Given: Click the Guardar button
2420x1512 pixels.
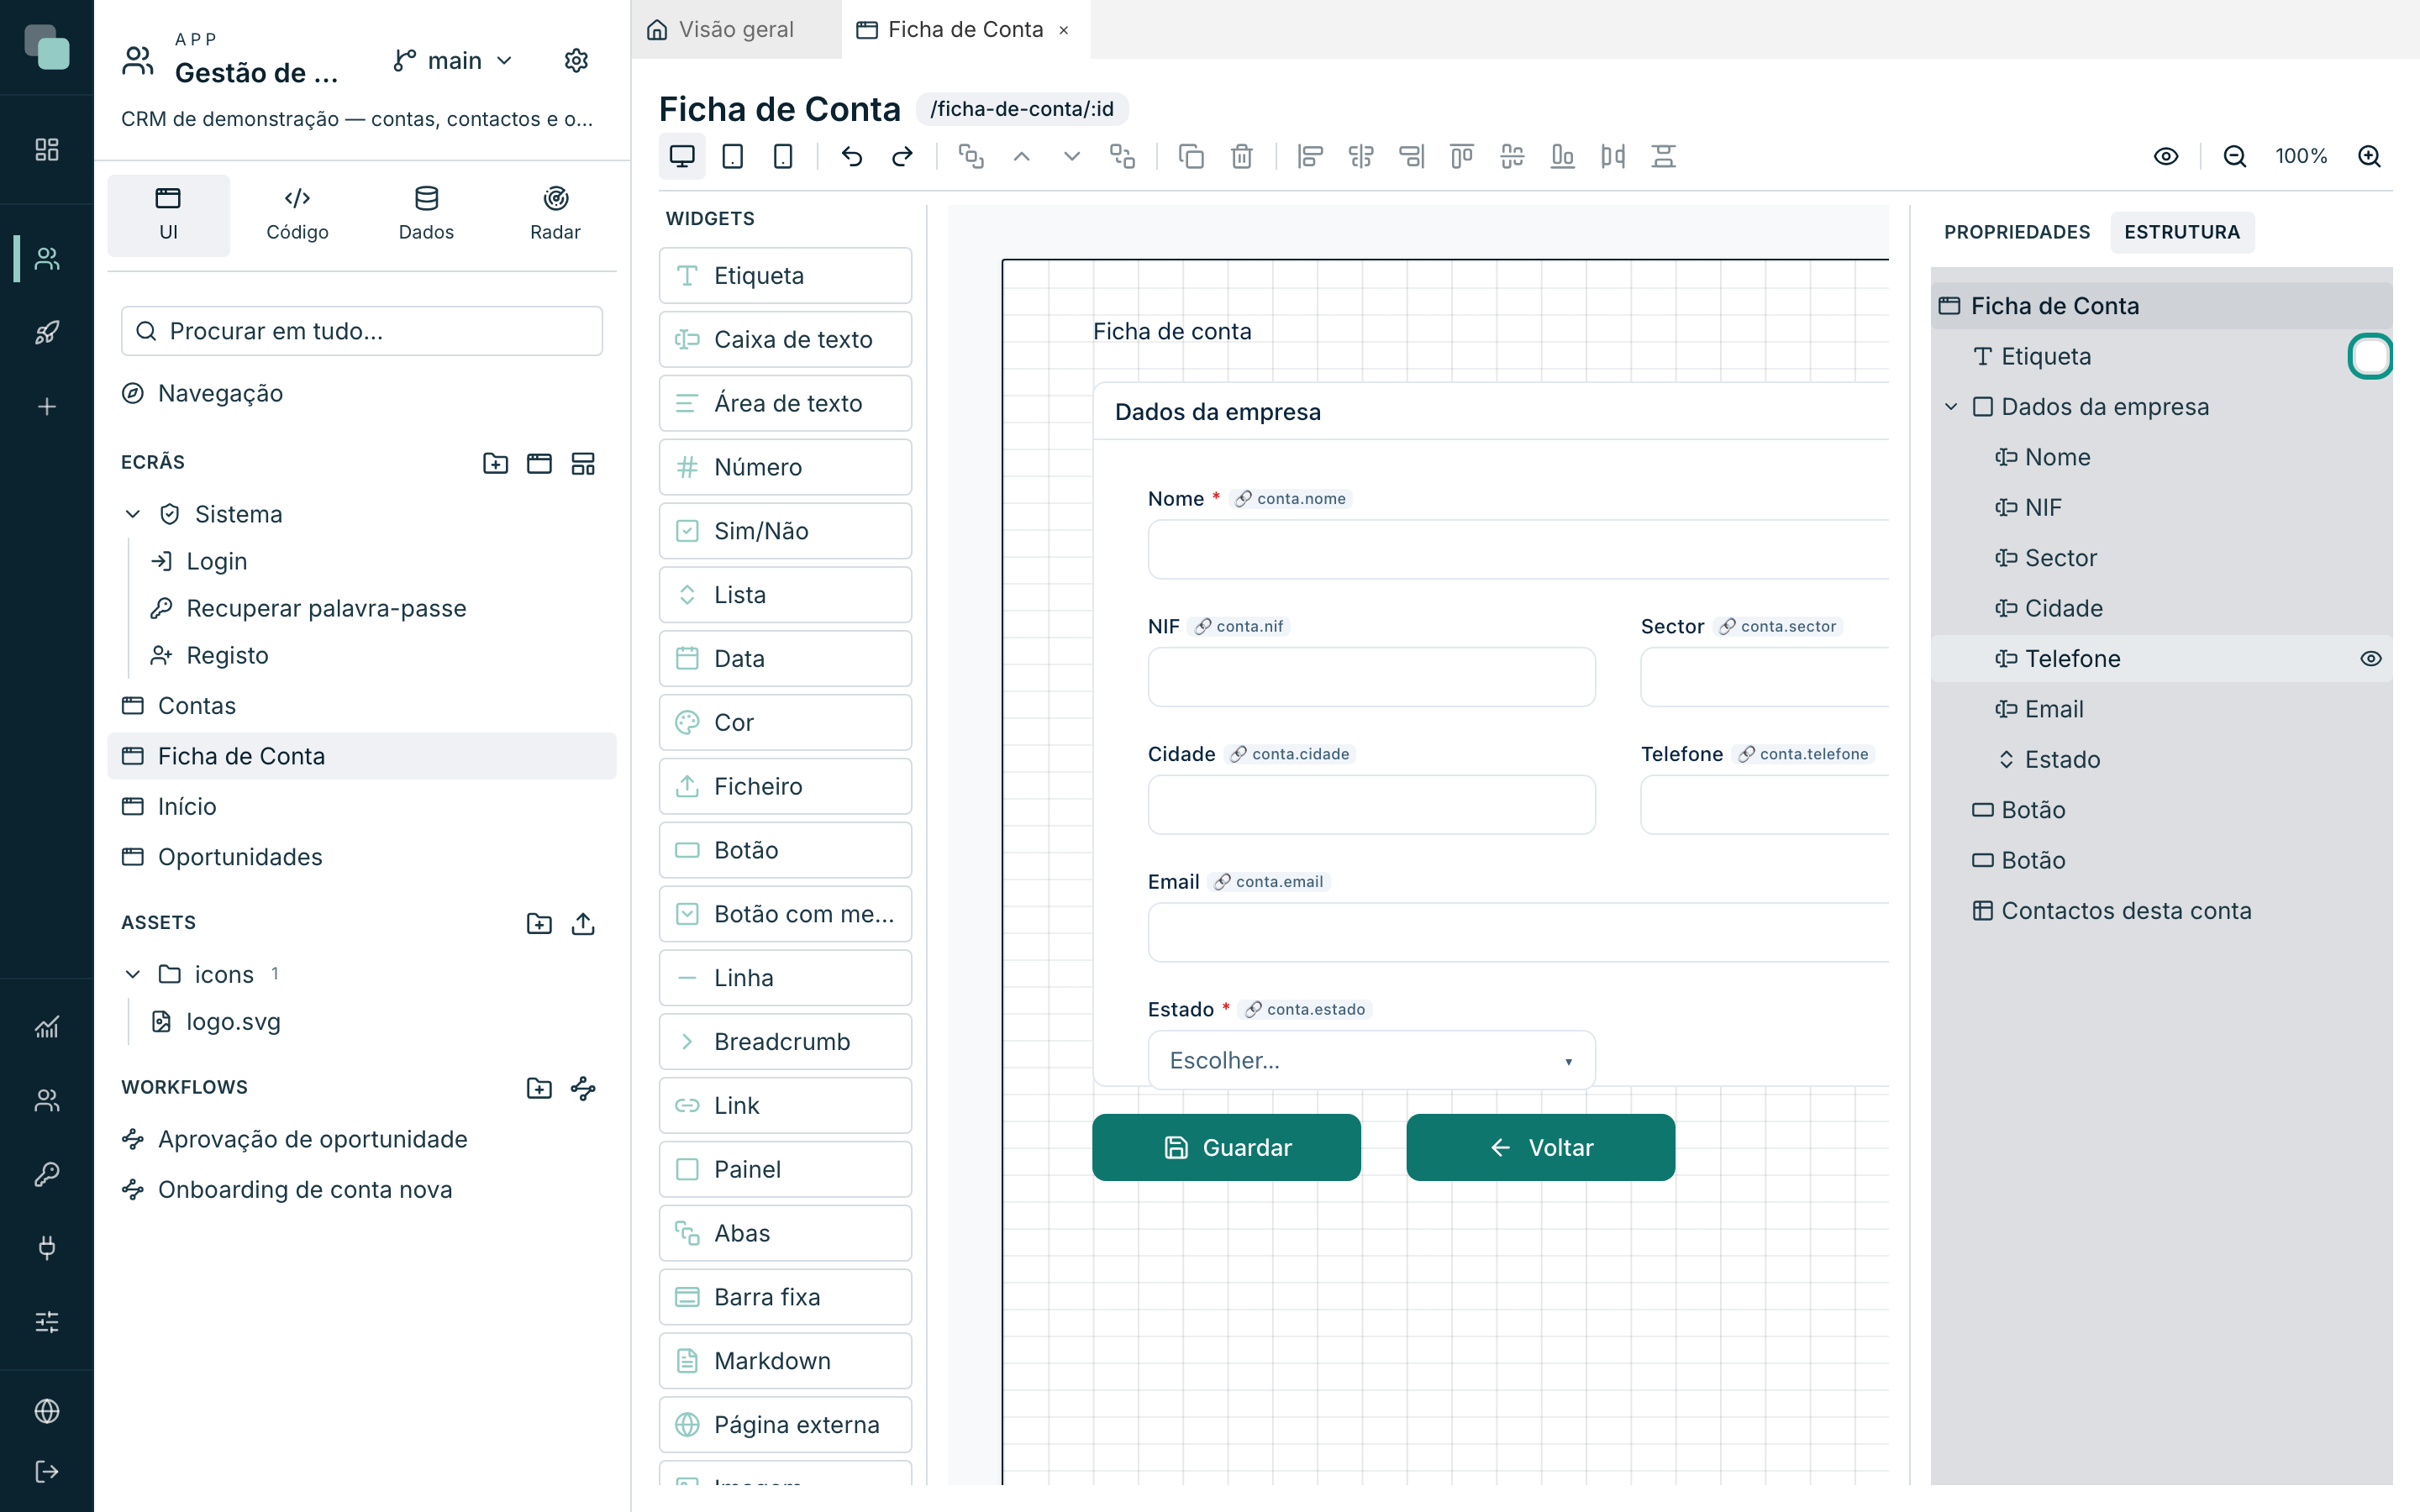Looking at the screenshot, I should [1226, 1147].
